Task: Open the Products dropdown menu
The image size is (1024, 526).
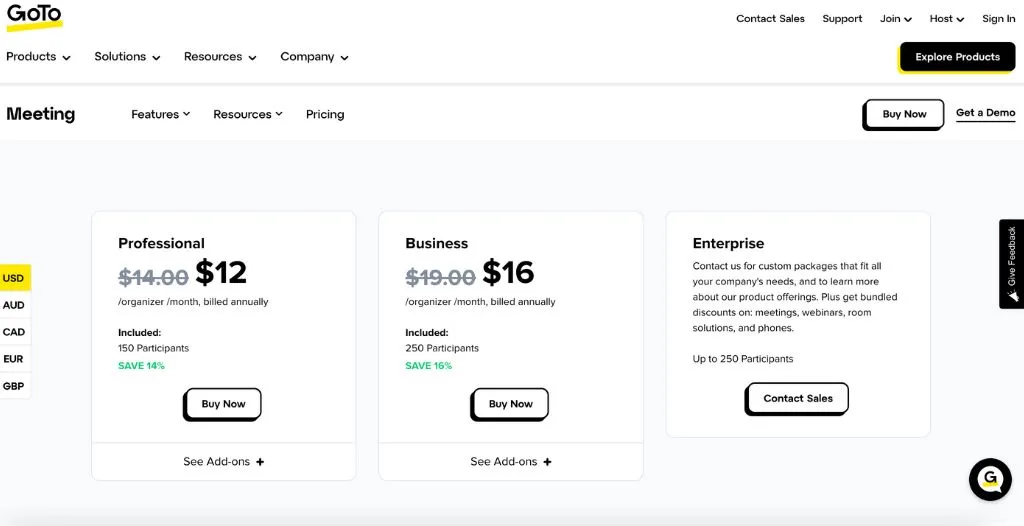Action: pyautogui.click(x=38, y=57)
